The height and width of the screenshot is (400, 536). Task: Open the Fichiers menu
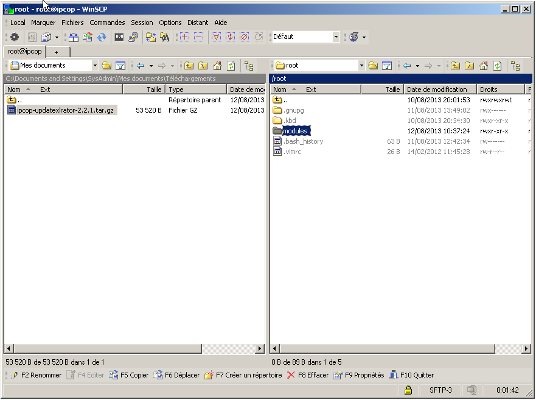coord(72,23)
